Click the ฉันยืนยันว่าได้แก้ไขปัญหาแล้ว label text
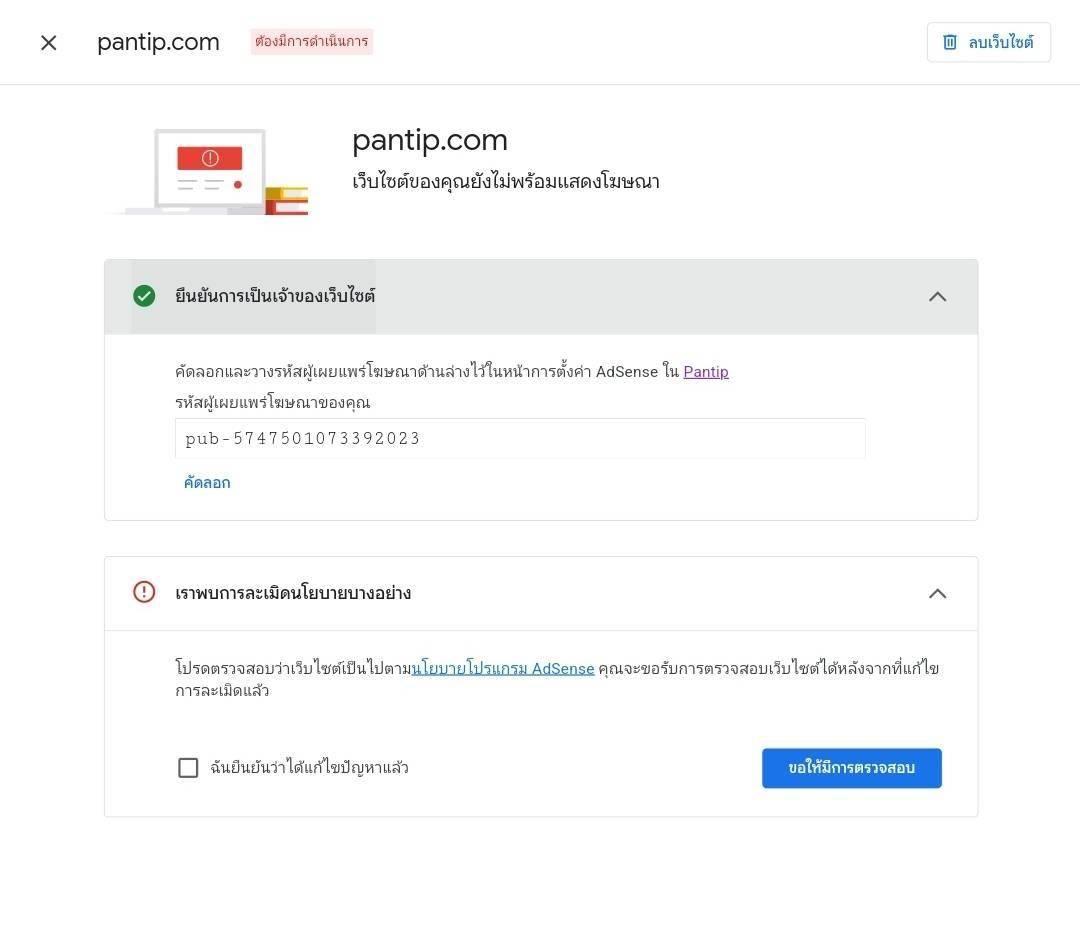The height and width of the screenshot is (938, 1080). pos(309,768)
